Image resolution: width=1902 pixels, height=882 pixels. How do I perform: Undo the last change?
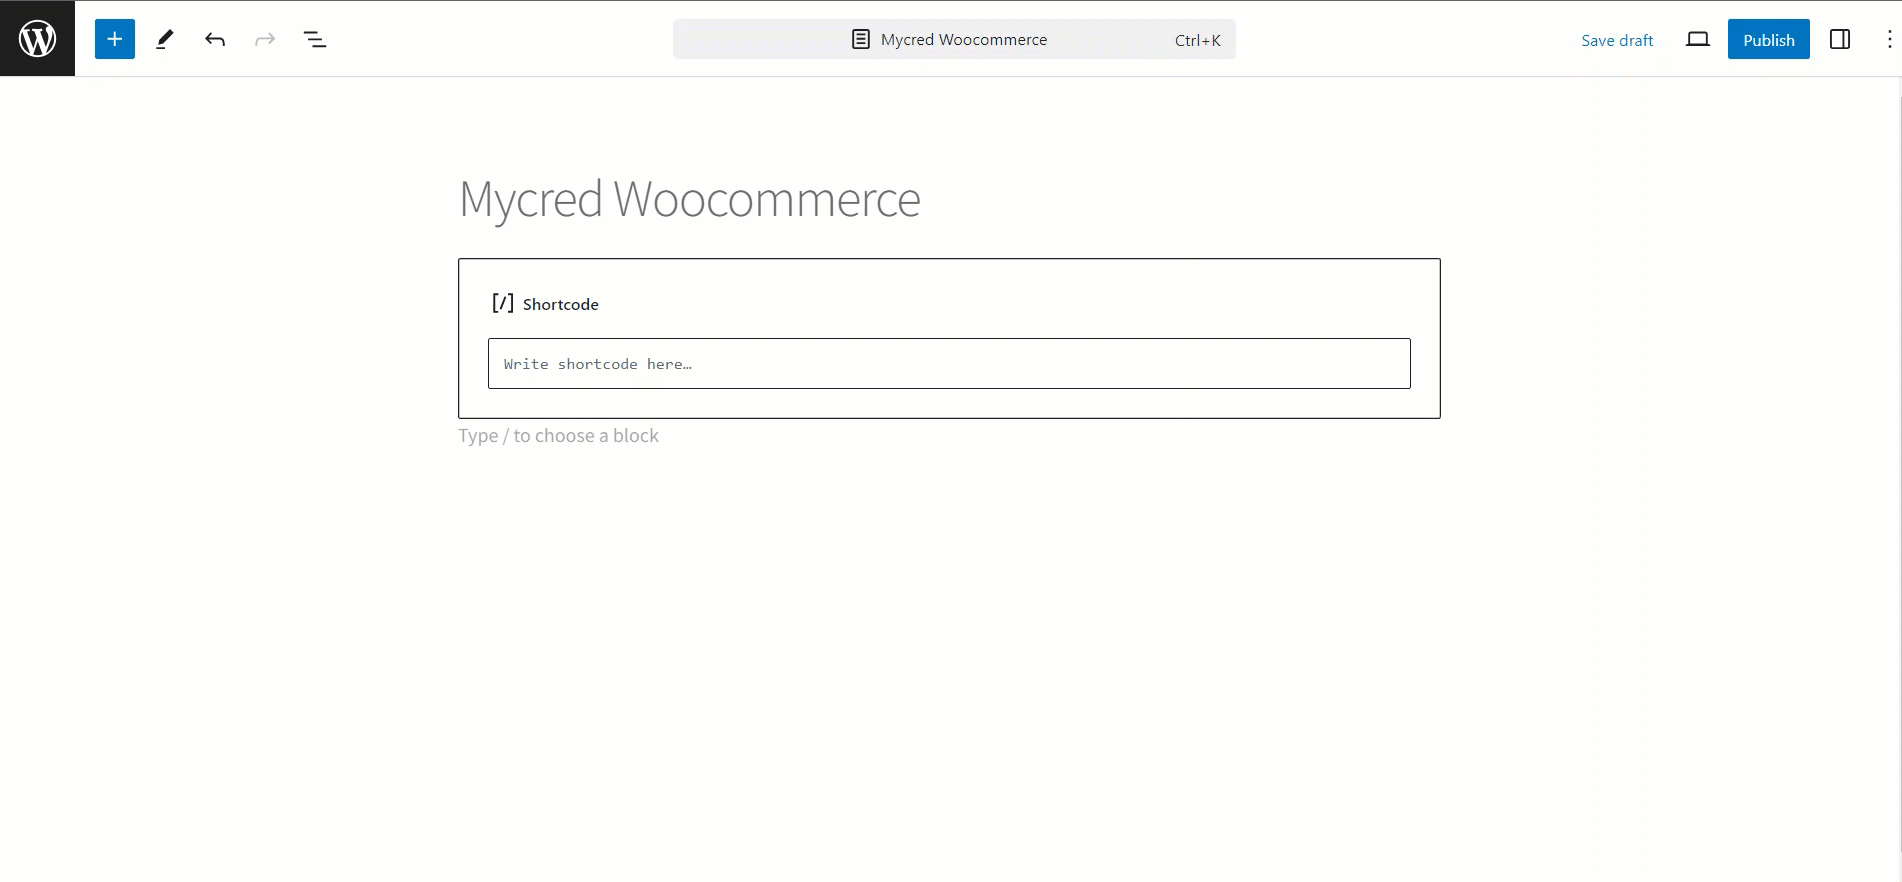click(215, 39)
